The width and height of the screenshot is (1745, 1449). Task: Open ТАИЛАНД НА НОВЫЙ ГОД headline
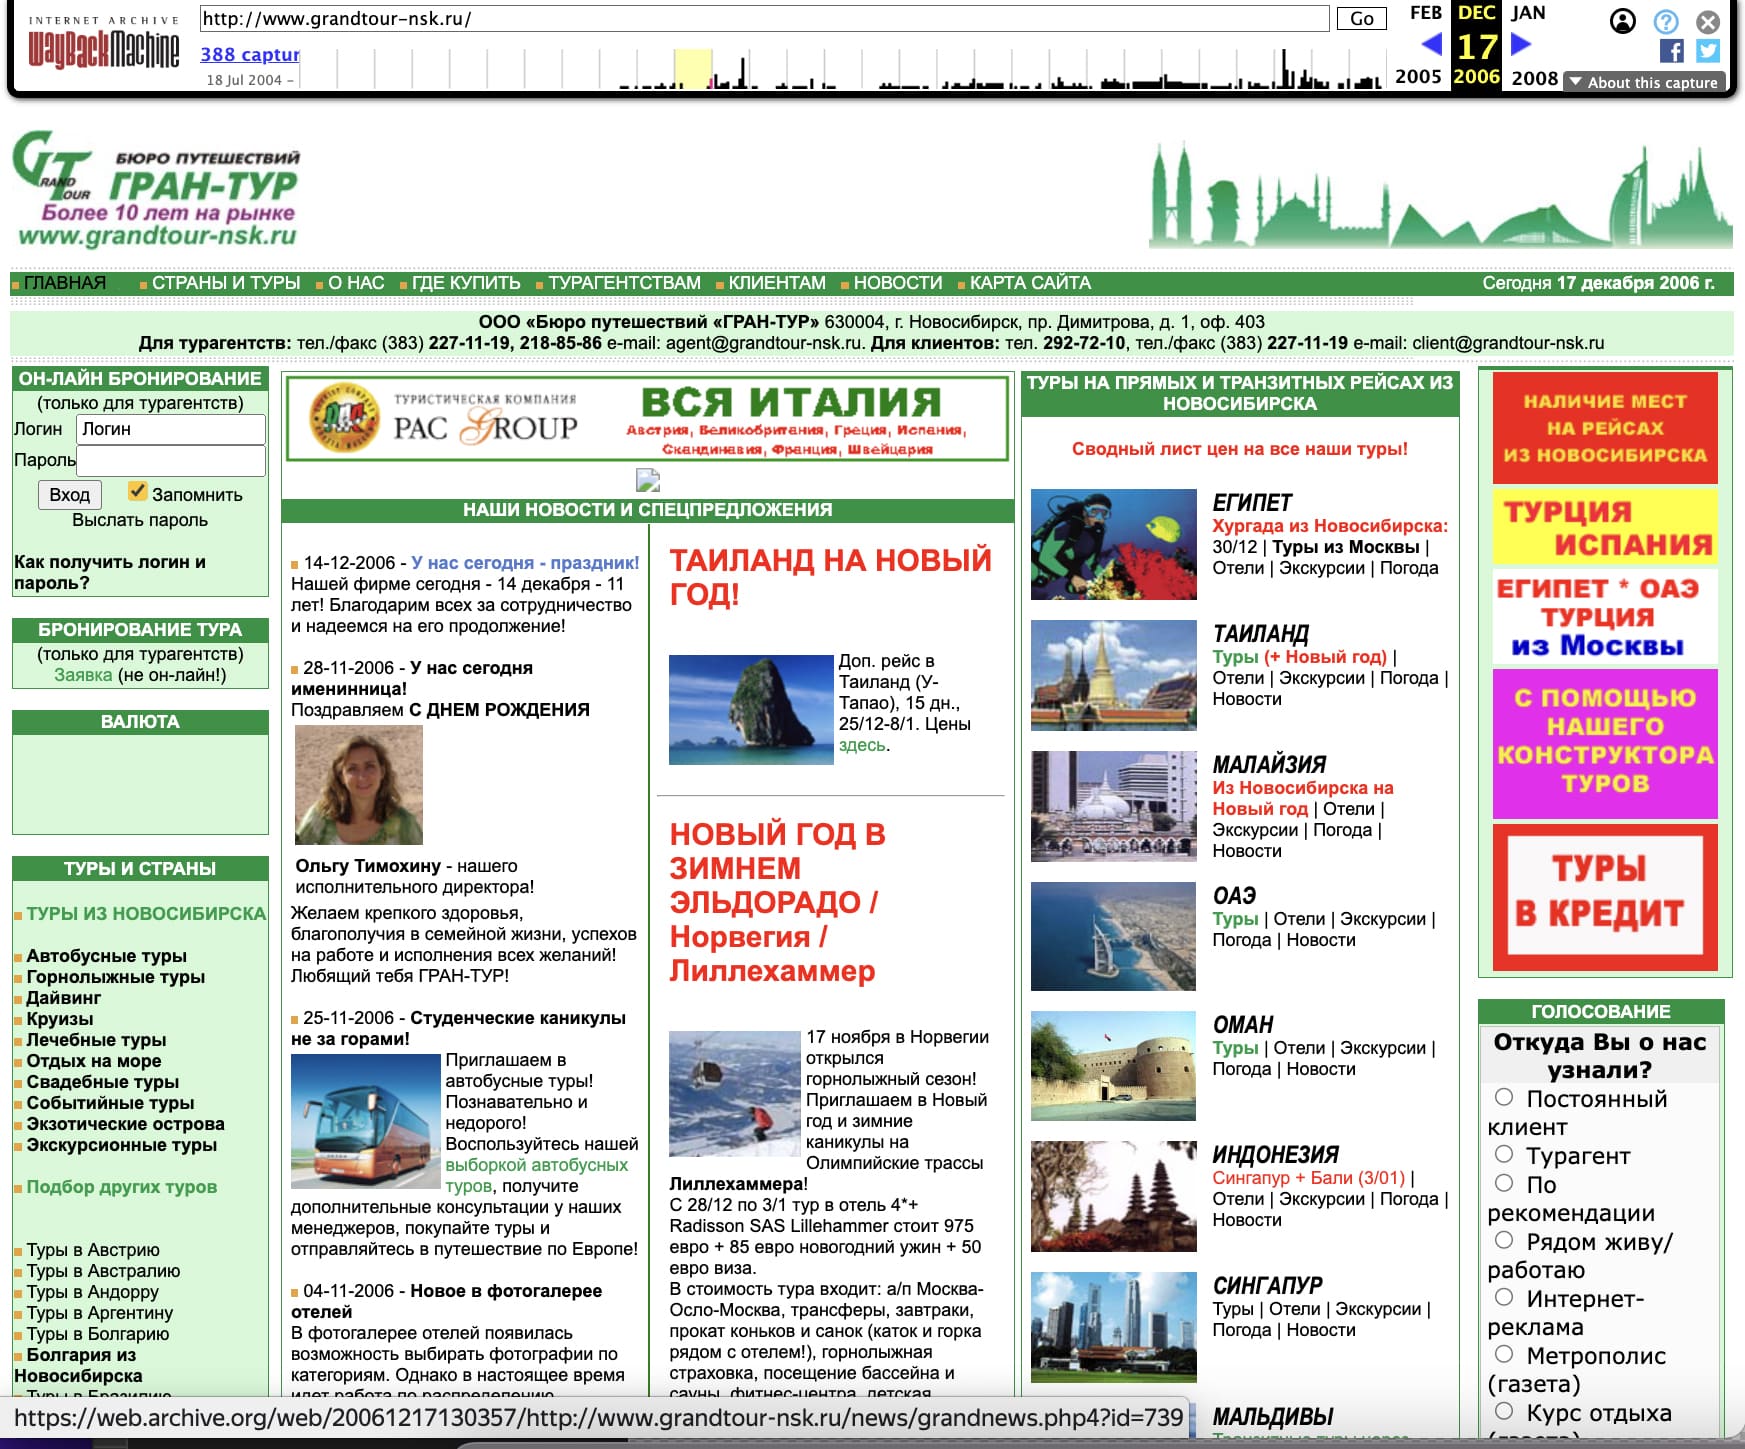click(x=830, y=577)
